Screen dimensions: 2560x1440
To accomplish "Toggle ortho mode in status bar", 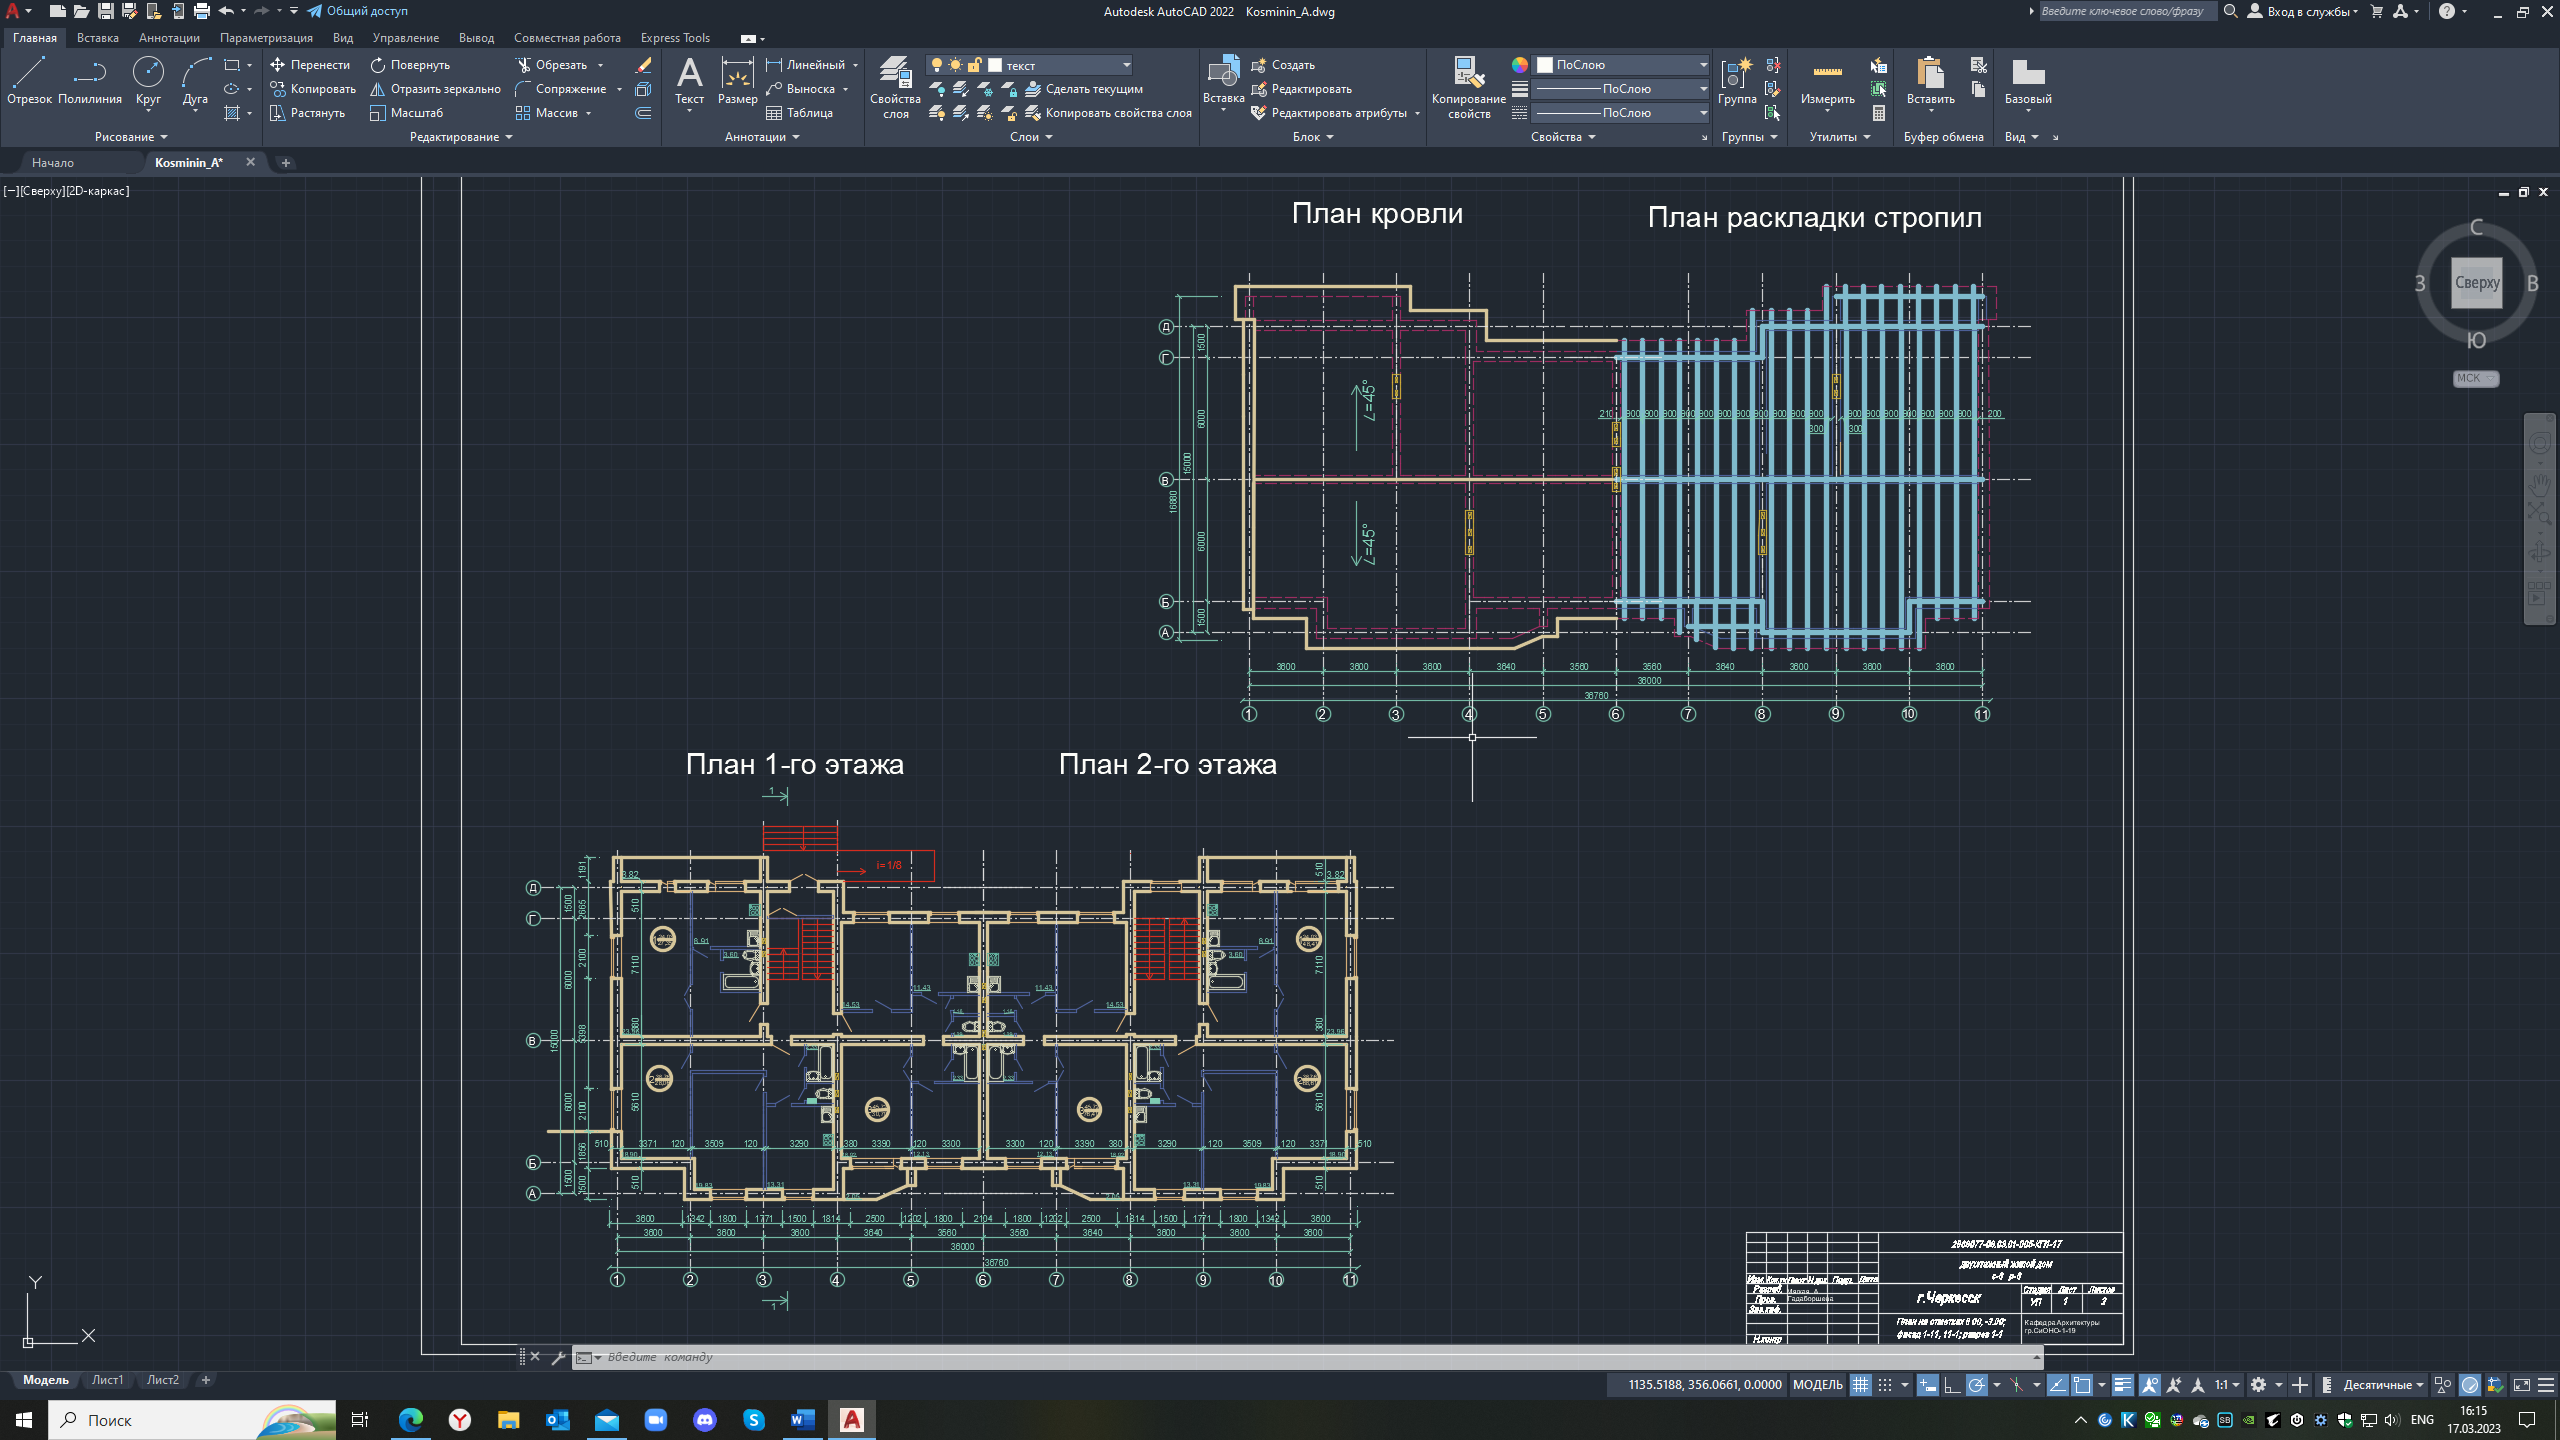I will tap(1951, 1385).
